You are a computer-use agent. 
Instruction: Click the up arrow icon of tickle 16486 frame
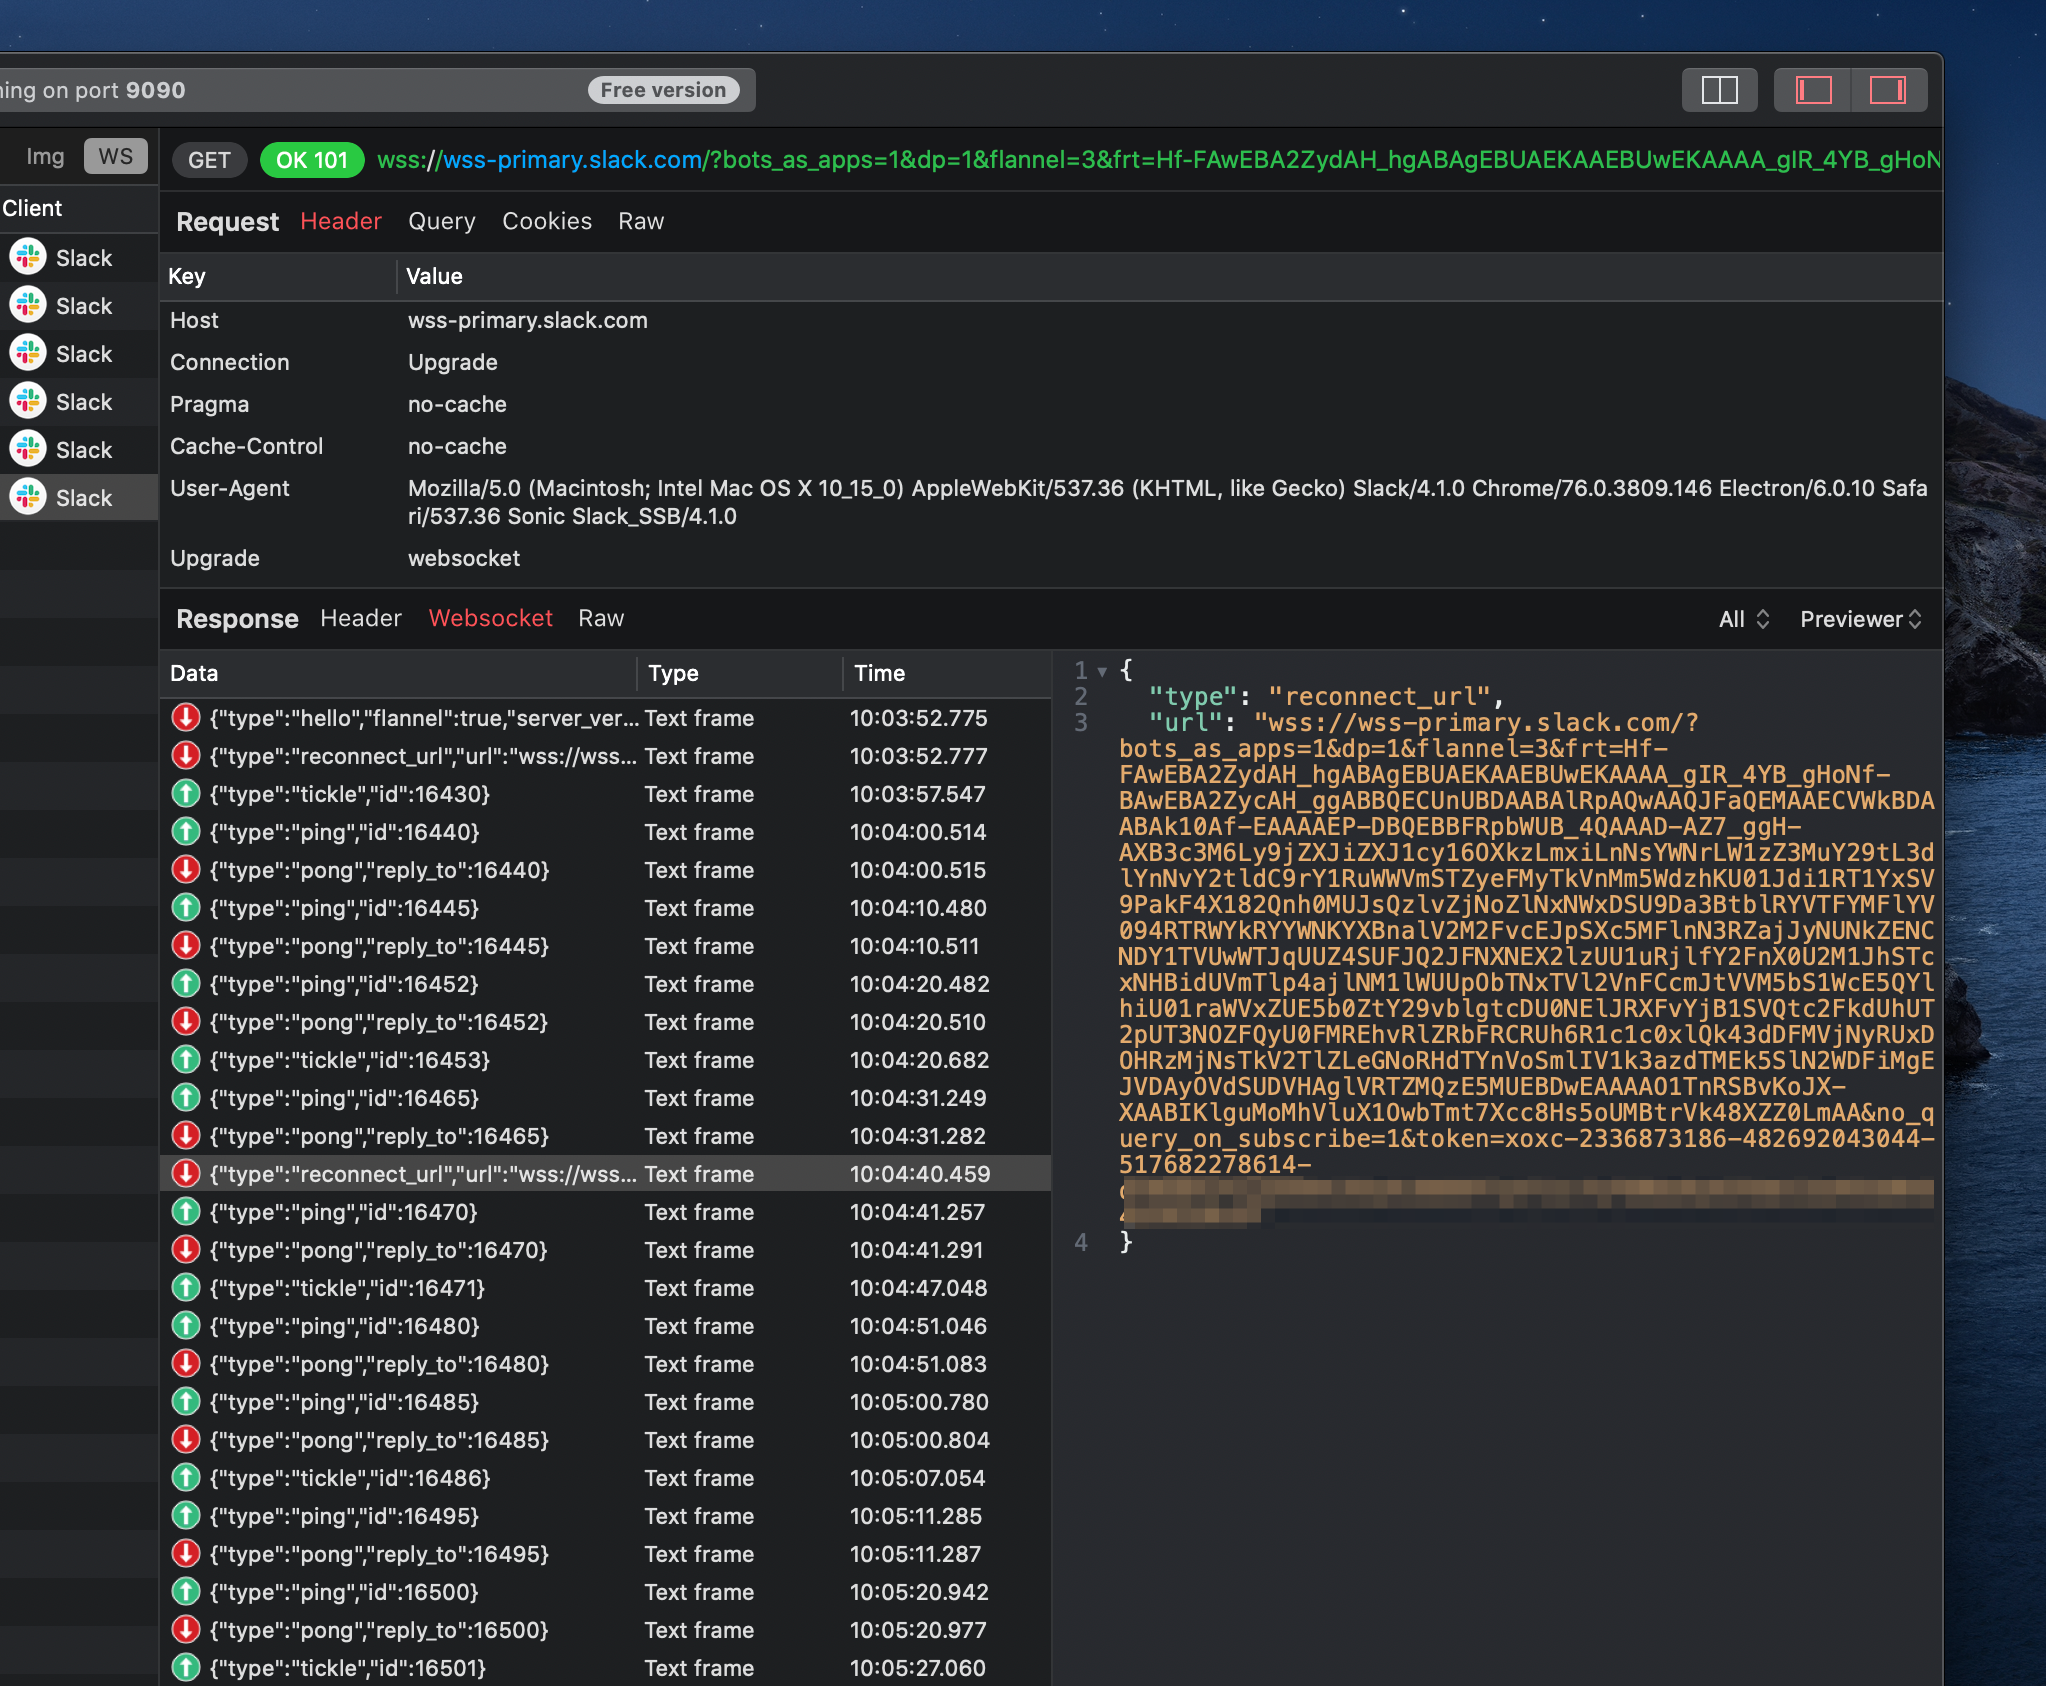pyautogui.click(x=185, y=1477)
